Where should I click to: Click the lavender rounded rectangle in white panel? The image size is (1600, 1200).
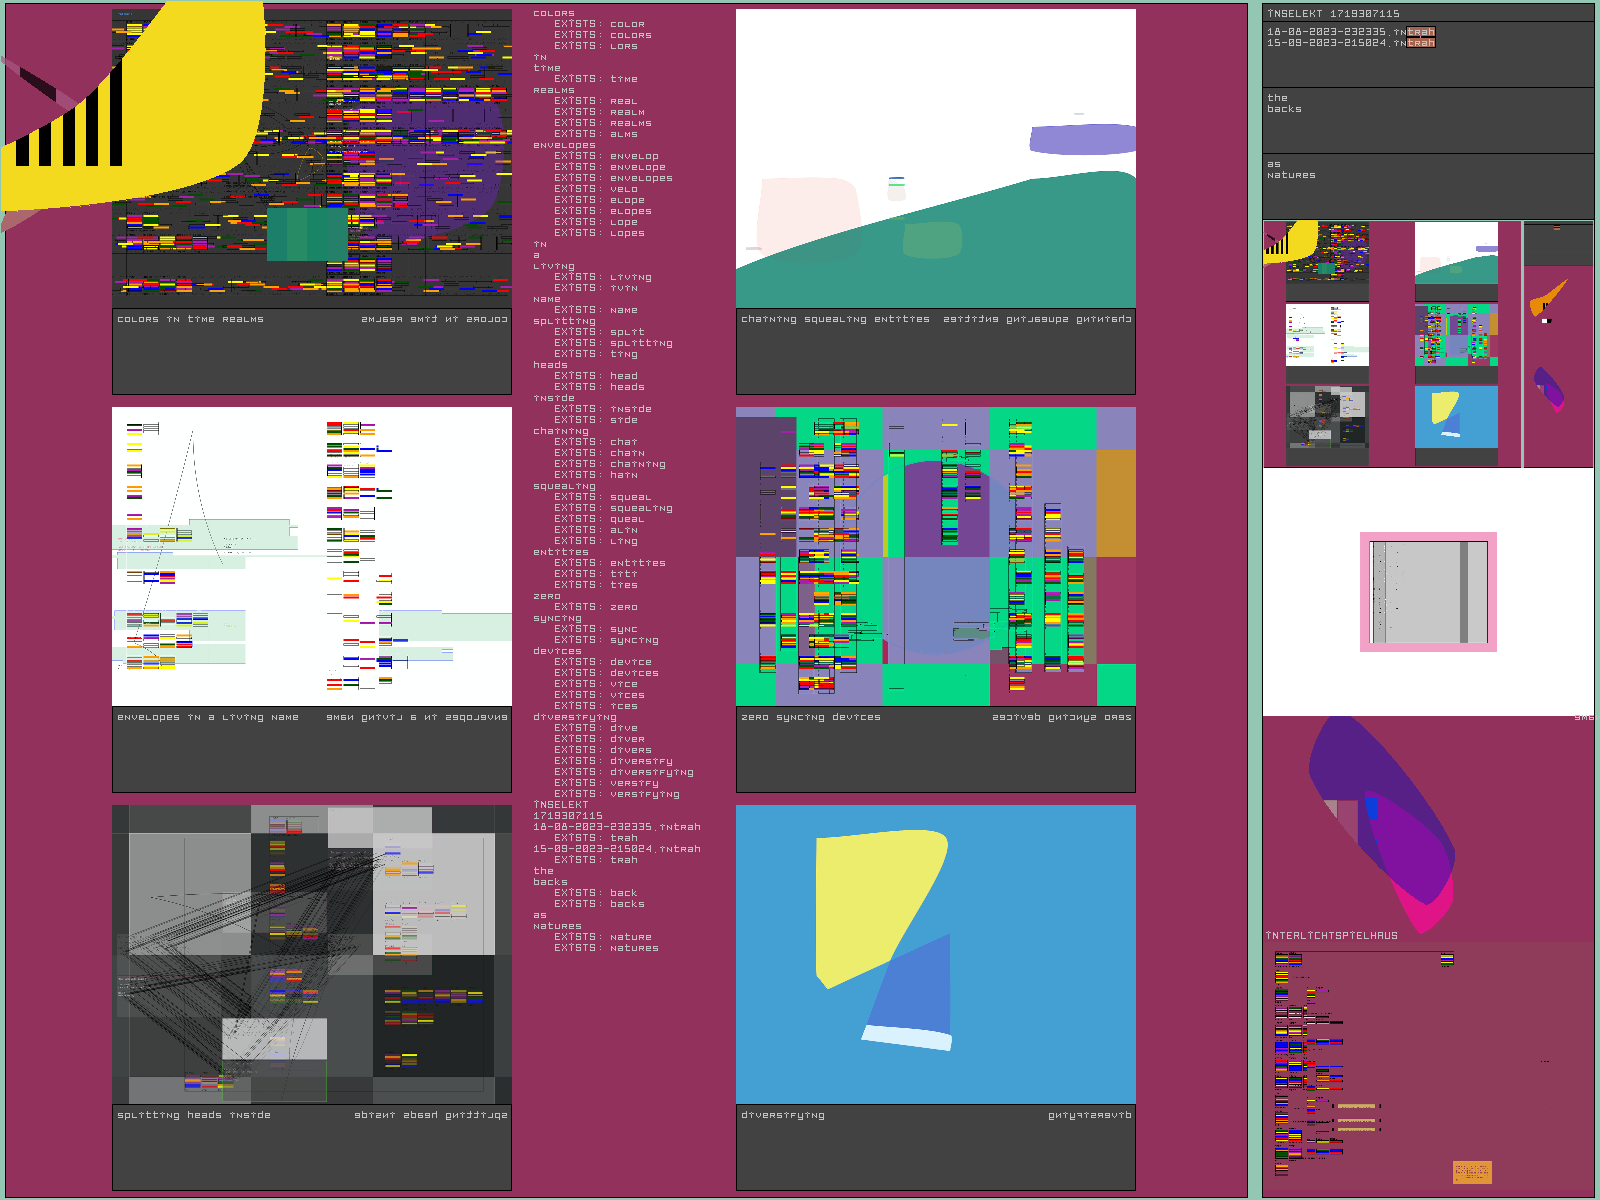(x=1080, y=139)
